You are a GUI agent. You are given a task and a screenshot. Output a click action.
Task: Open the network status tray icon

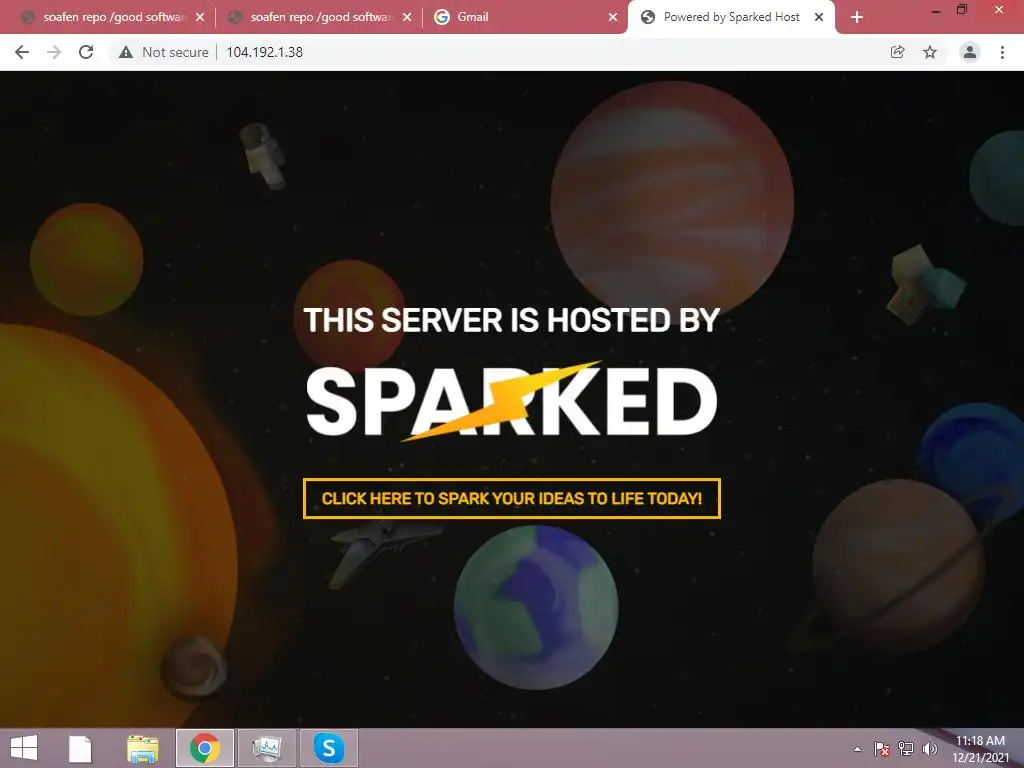tap(906, 749)
